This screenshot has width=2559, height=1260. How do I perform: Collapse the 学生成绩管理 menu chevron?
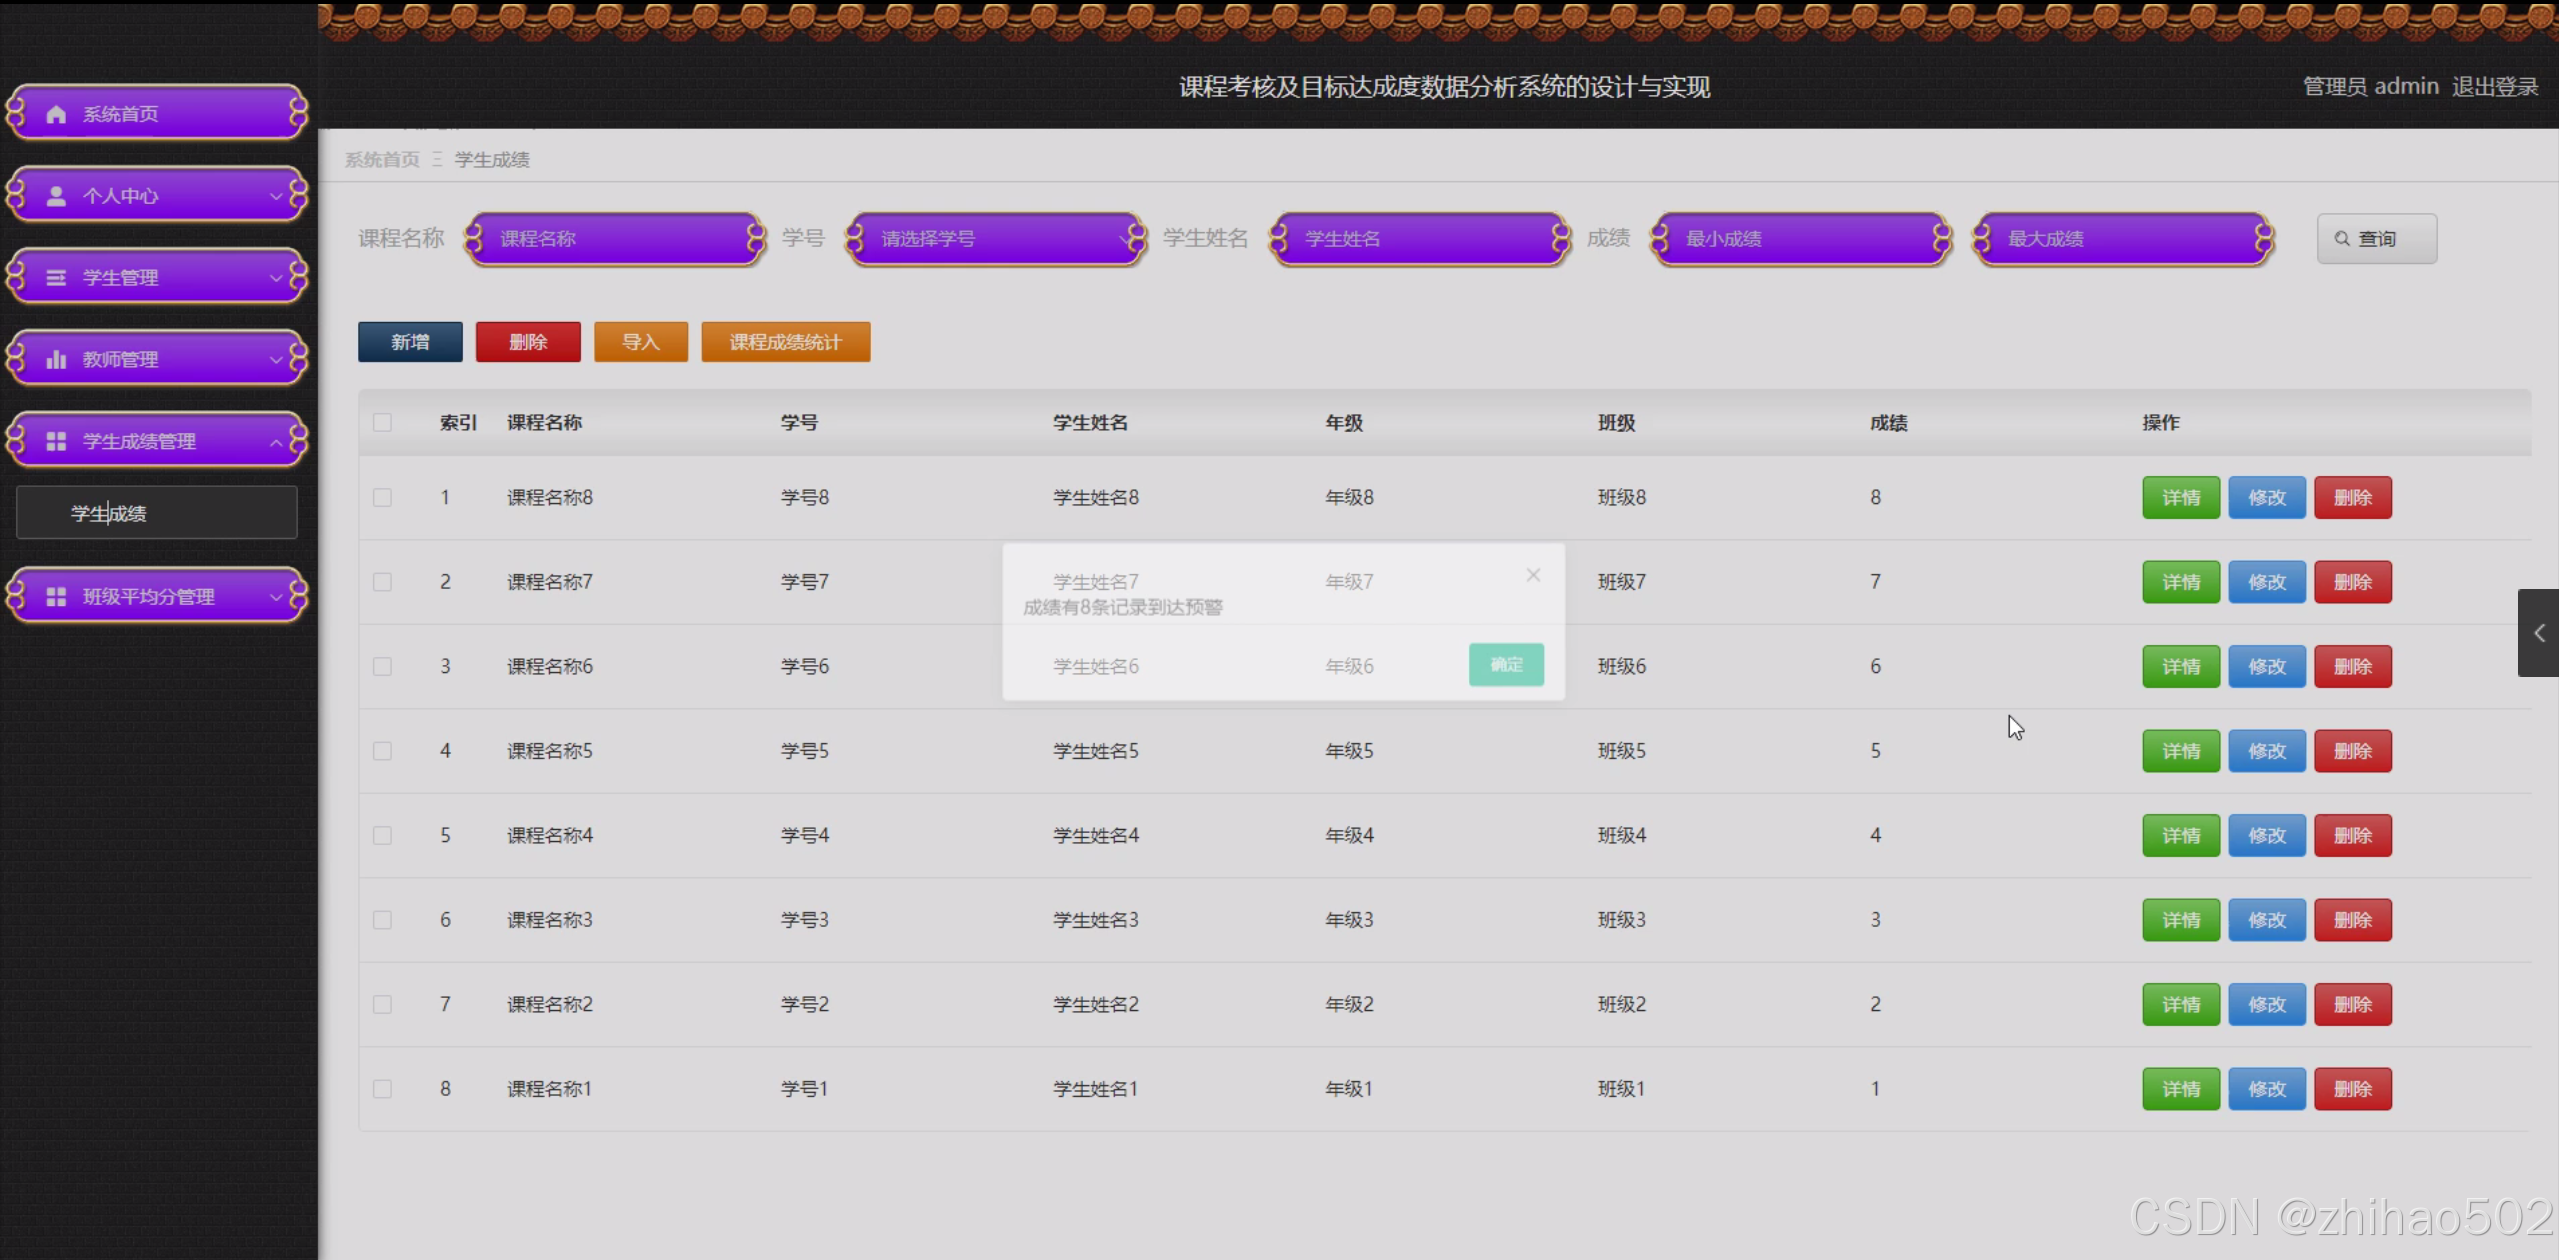point(276,442)
